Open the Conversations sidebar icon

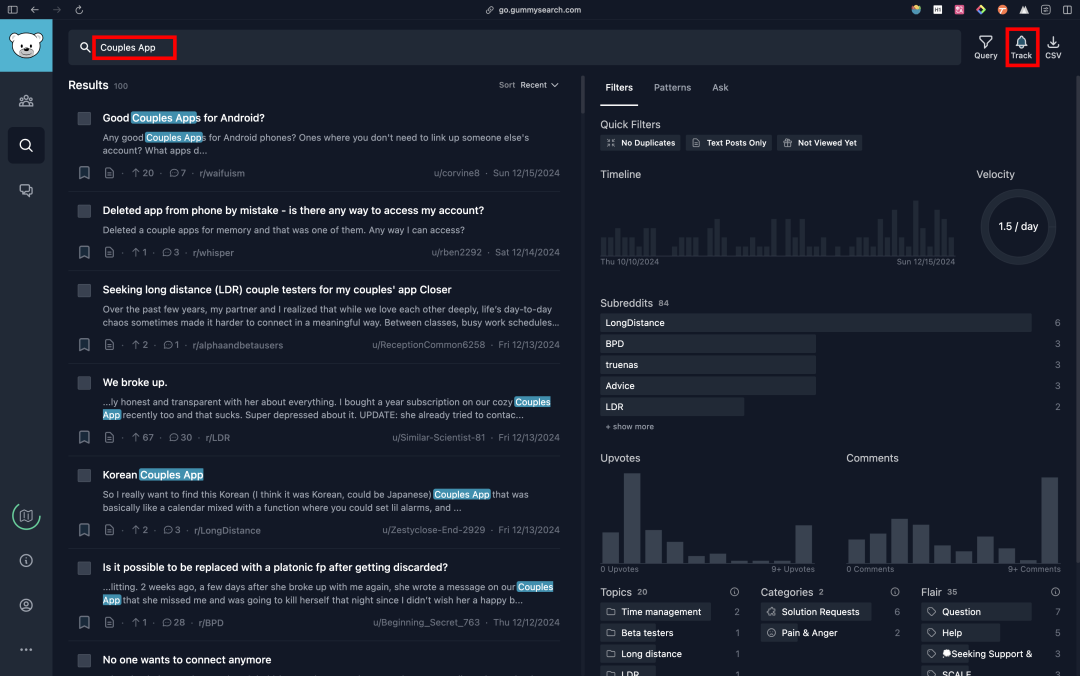(x=26, y=190)
